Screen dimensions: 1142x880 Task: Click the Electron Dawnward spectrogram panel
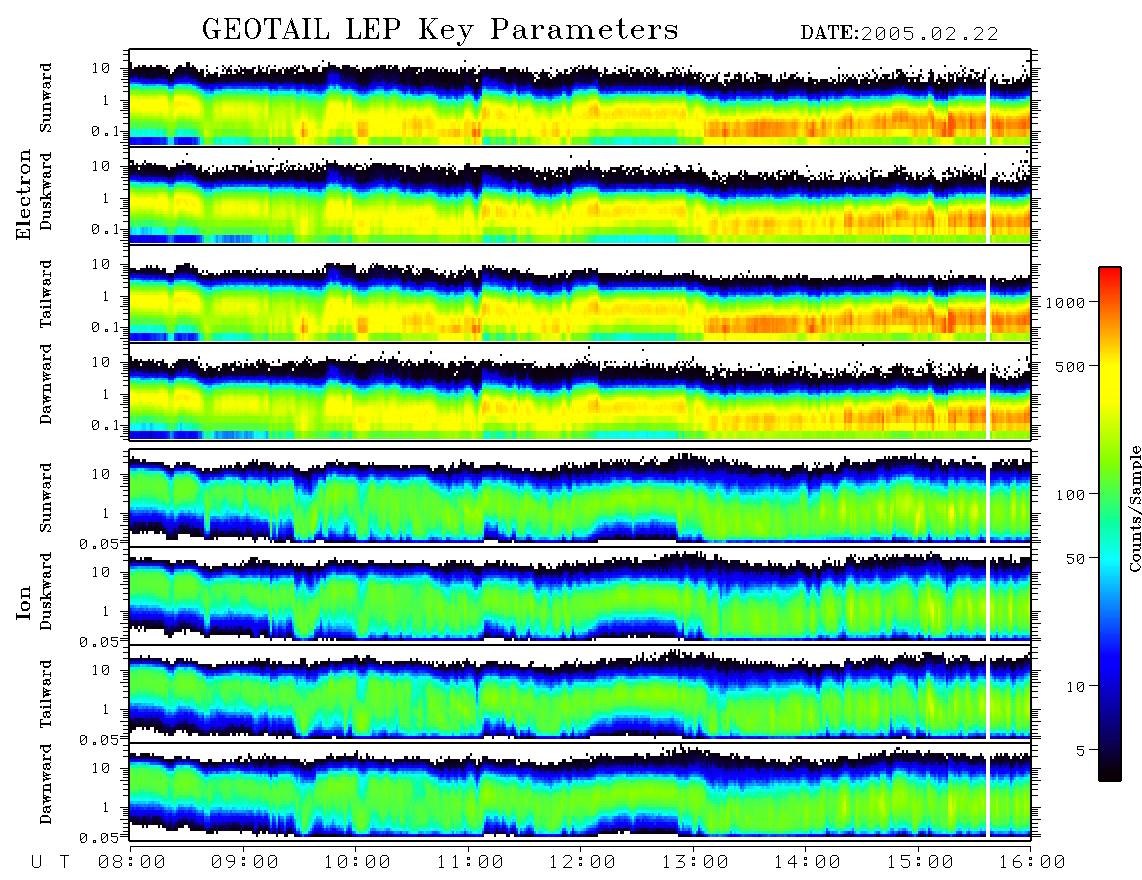point(580,391)
